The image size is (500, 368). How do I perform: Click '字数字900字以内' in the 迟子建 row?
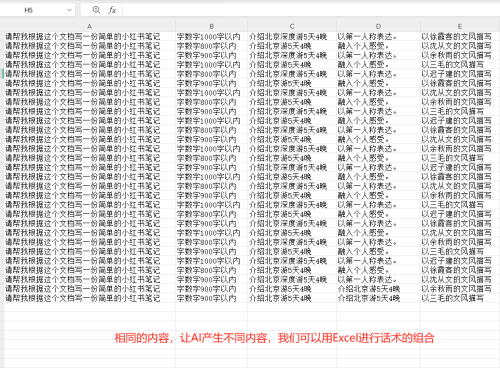207,167
